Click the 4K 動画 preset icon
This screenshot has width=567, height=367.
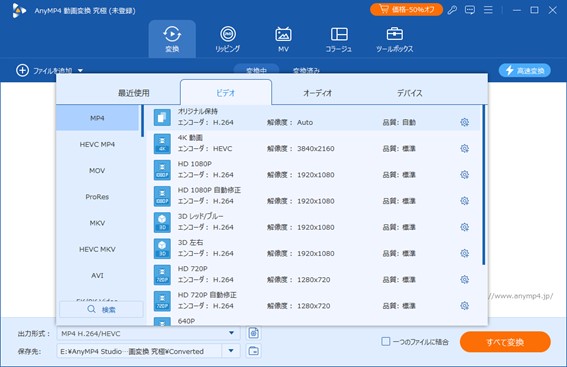point(162,144)
